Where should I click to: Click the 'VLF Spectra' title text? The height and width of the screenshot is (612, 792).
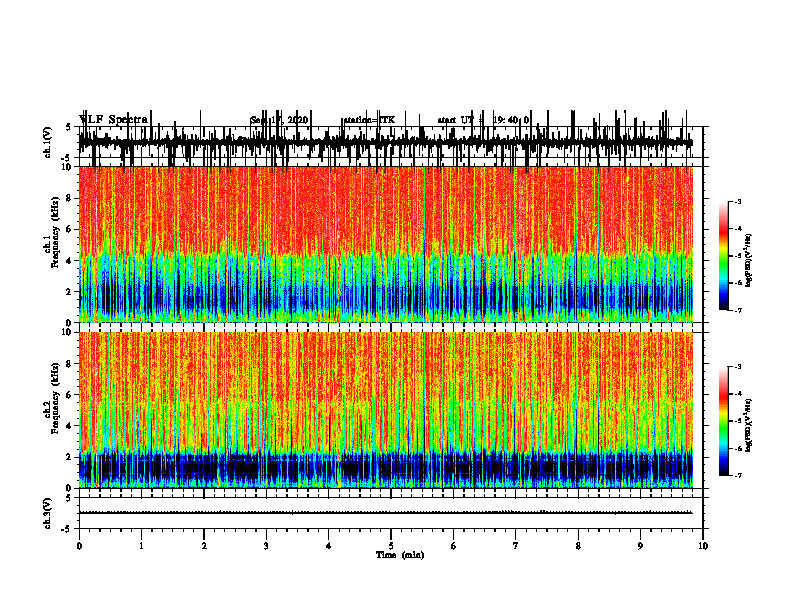[113, 119]
